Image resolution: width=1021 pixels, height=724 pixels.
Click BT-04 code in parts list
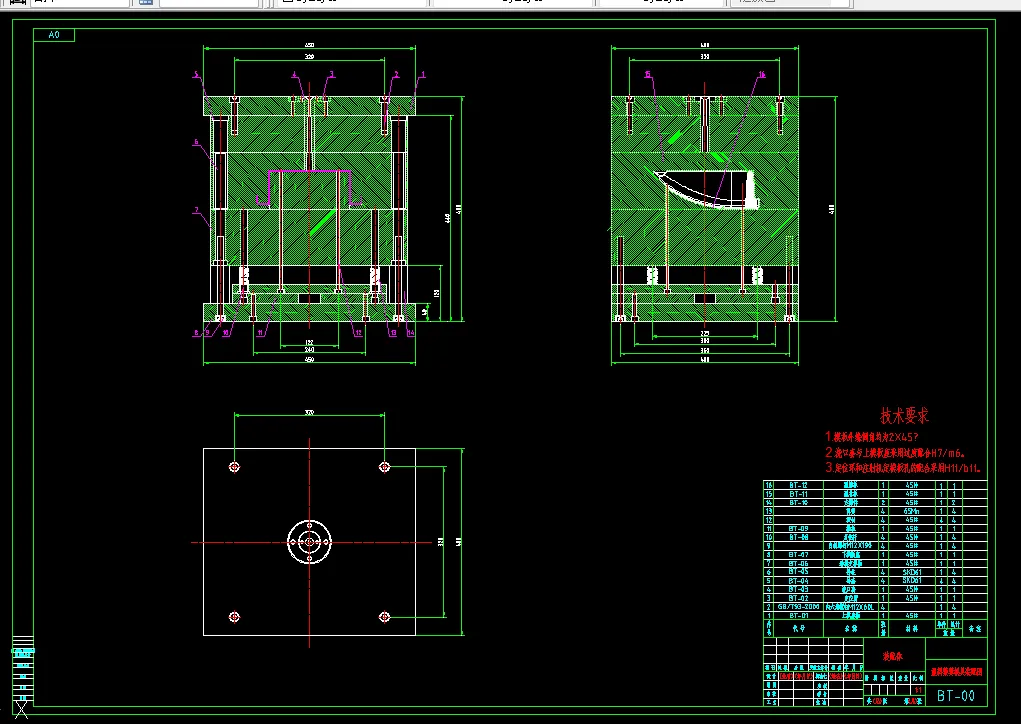(x=798, y=581)
